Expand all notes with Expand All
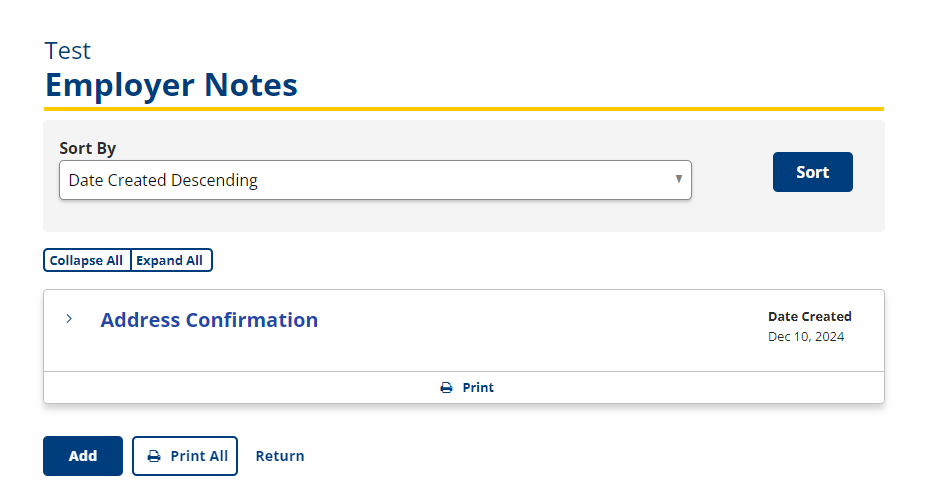Image resolution: width=925 pixels, height=503 pixels. (170, 260)
